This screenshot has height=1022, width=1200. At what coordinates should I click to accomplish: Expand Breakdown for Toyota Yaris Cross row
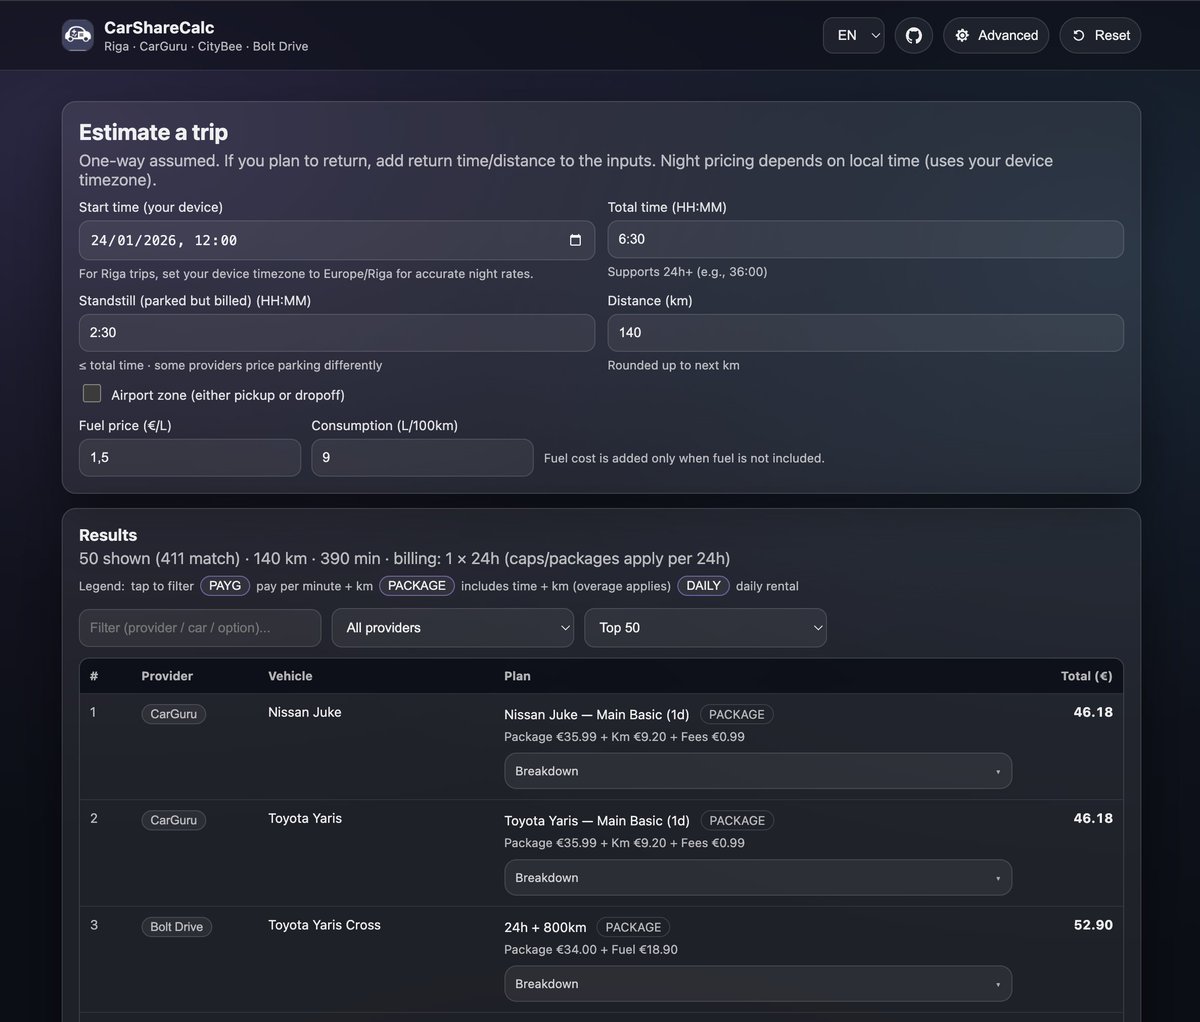[x=758, y=984]
